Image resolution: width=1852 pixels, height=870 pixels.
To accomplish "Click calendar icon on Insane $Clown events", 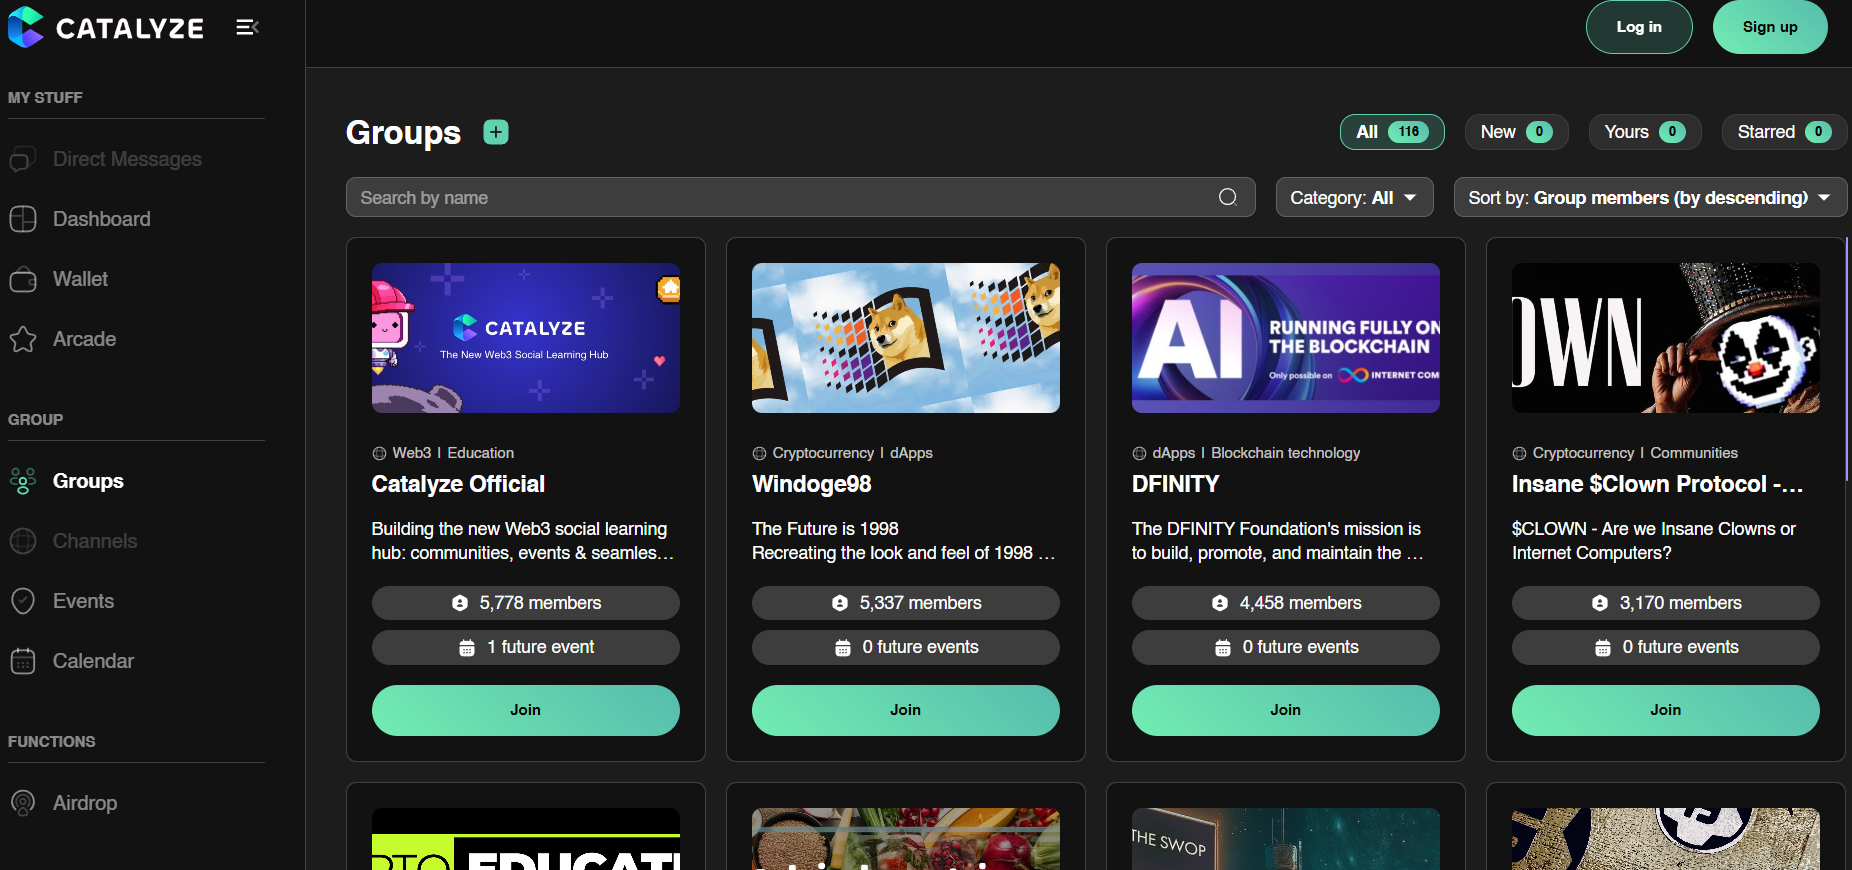I will [1603, 647].
